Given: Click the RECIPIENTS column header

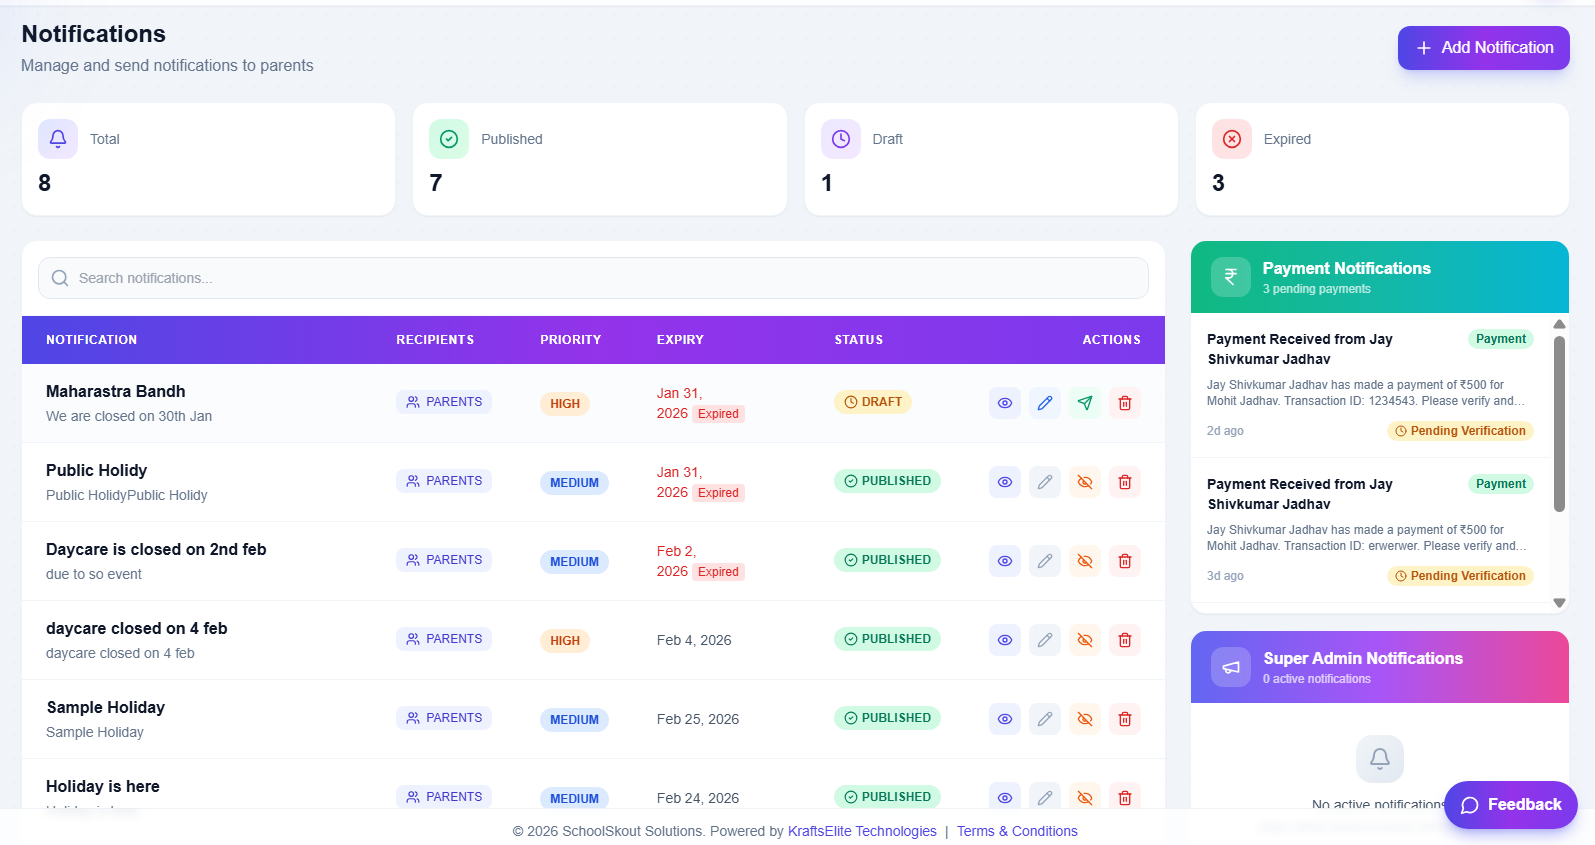Looking at the screenshot, I should click(435, 340).
